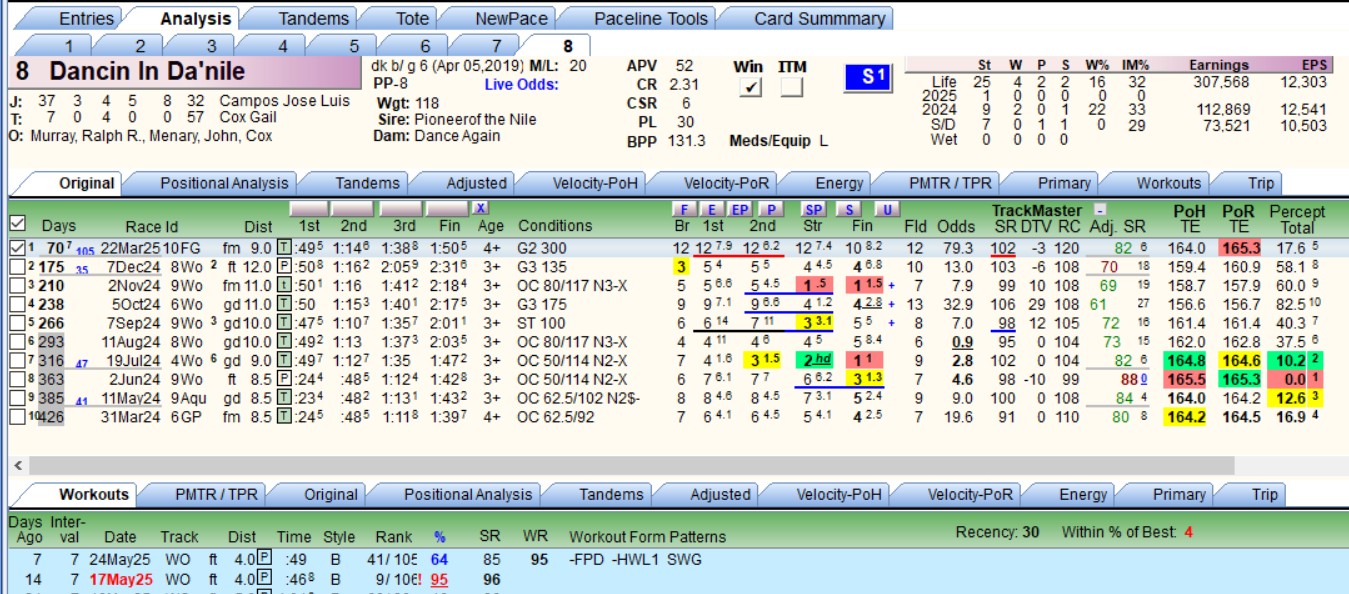Click the SP filter button above Str

(x=815, y=209)
